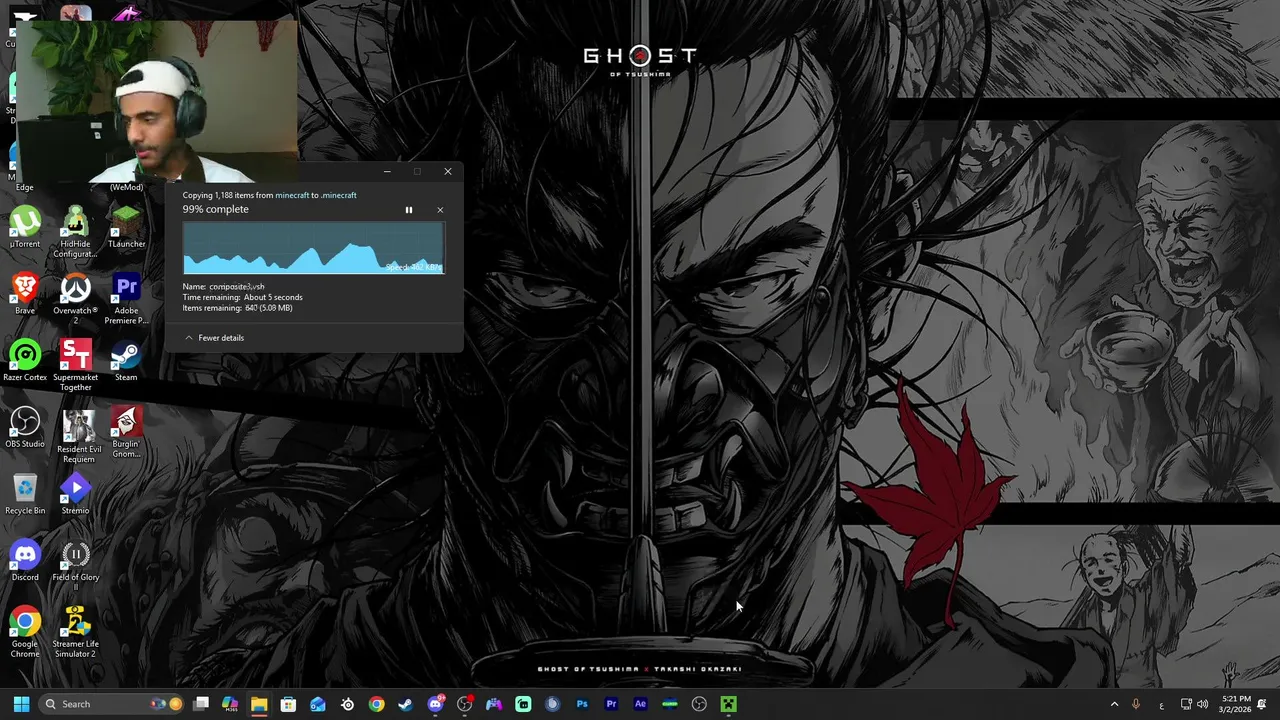1280x720 pixels.
Task: Show hidden system tray icons
Action: click(x=1114, y=704)
